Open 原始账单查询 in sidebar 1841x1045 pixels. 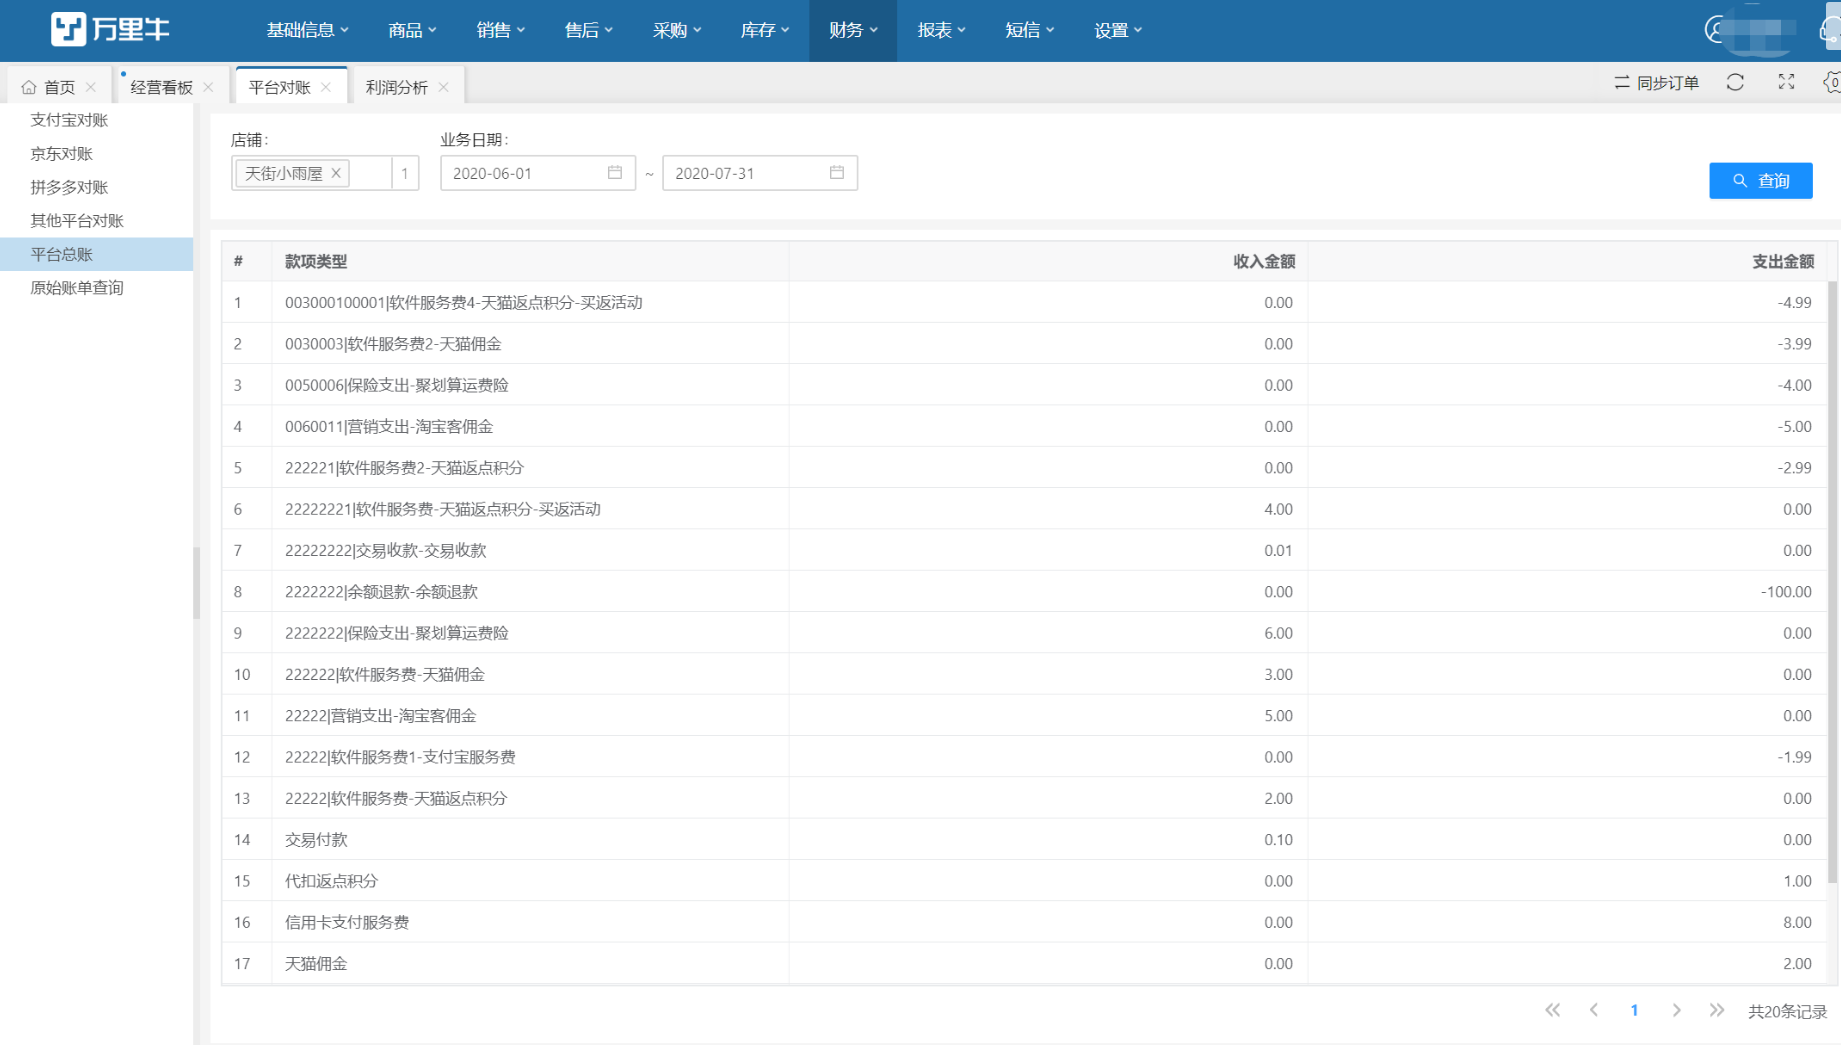[x=77, y=288]
